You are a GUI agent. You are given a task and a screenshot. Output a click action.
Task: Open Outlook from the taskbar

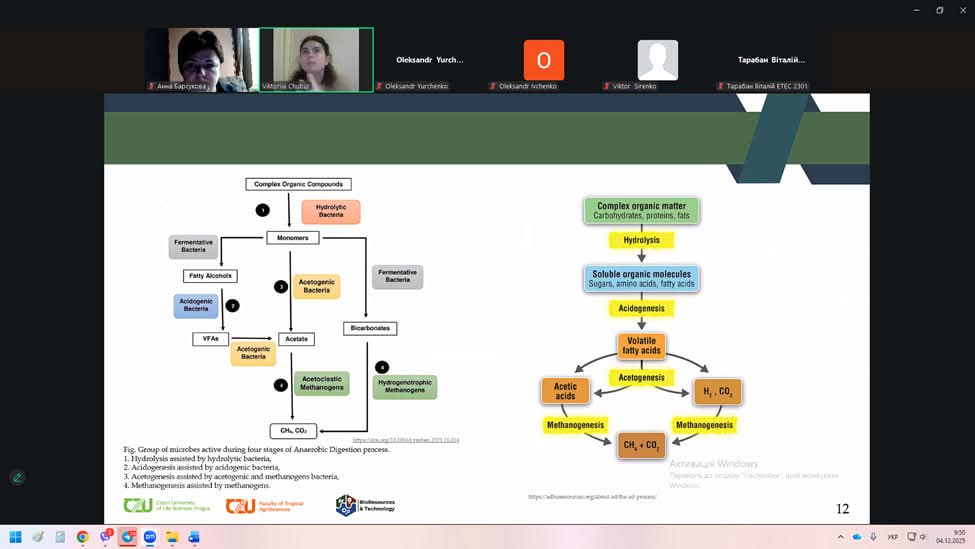click(194, 537)
